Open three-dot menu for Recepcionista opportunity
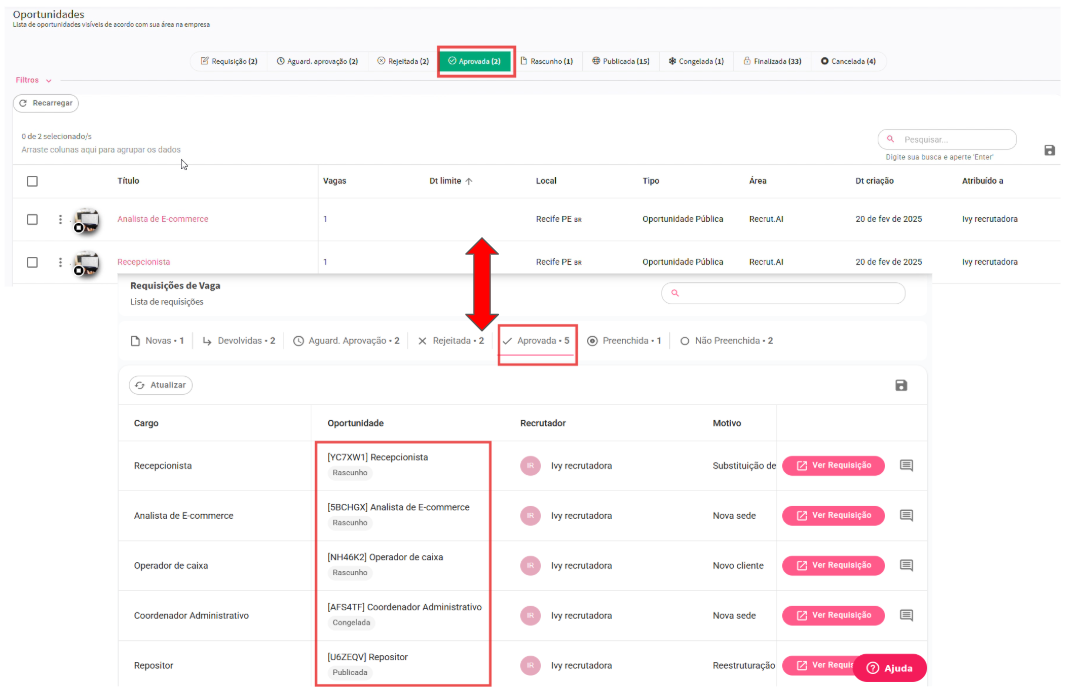Viewport: 1067px width, 691px height. (x=60, y=262)
